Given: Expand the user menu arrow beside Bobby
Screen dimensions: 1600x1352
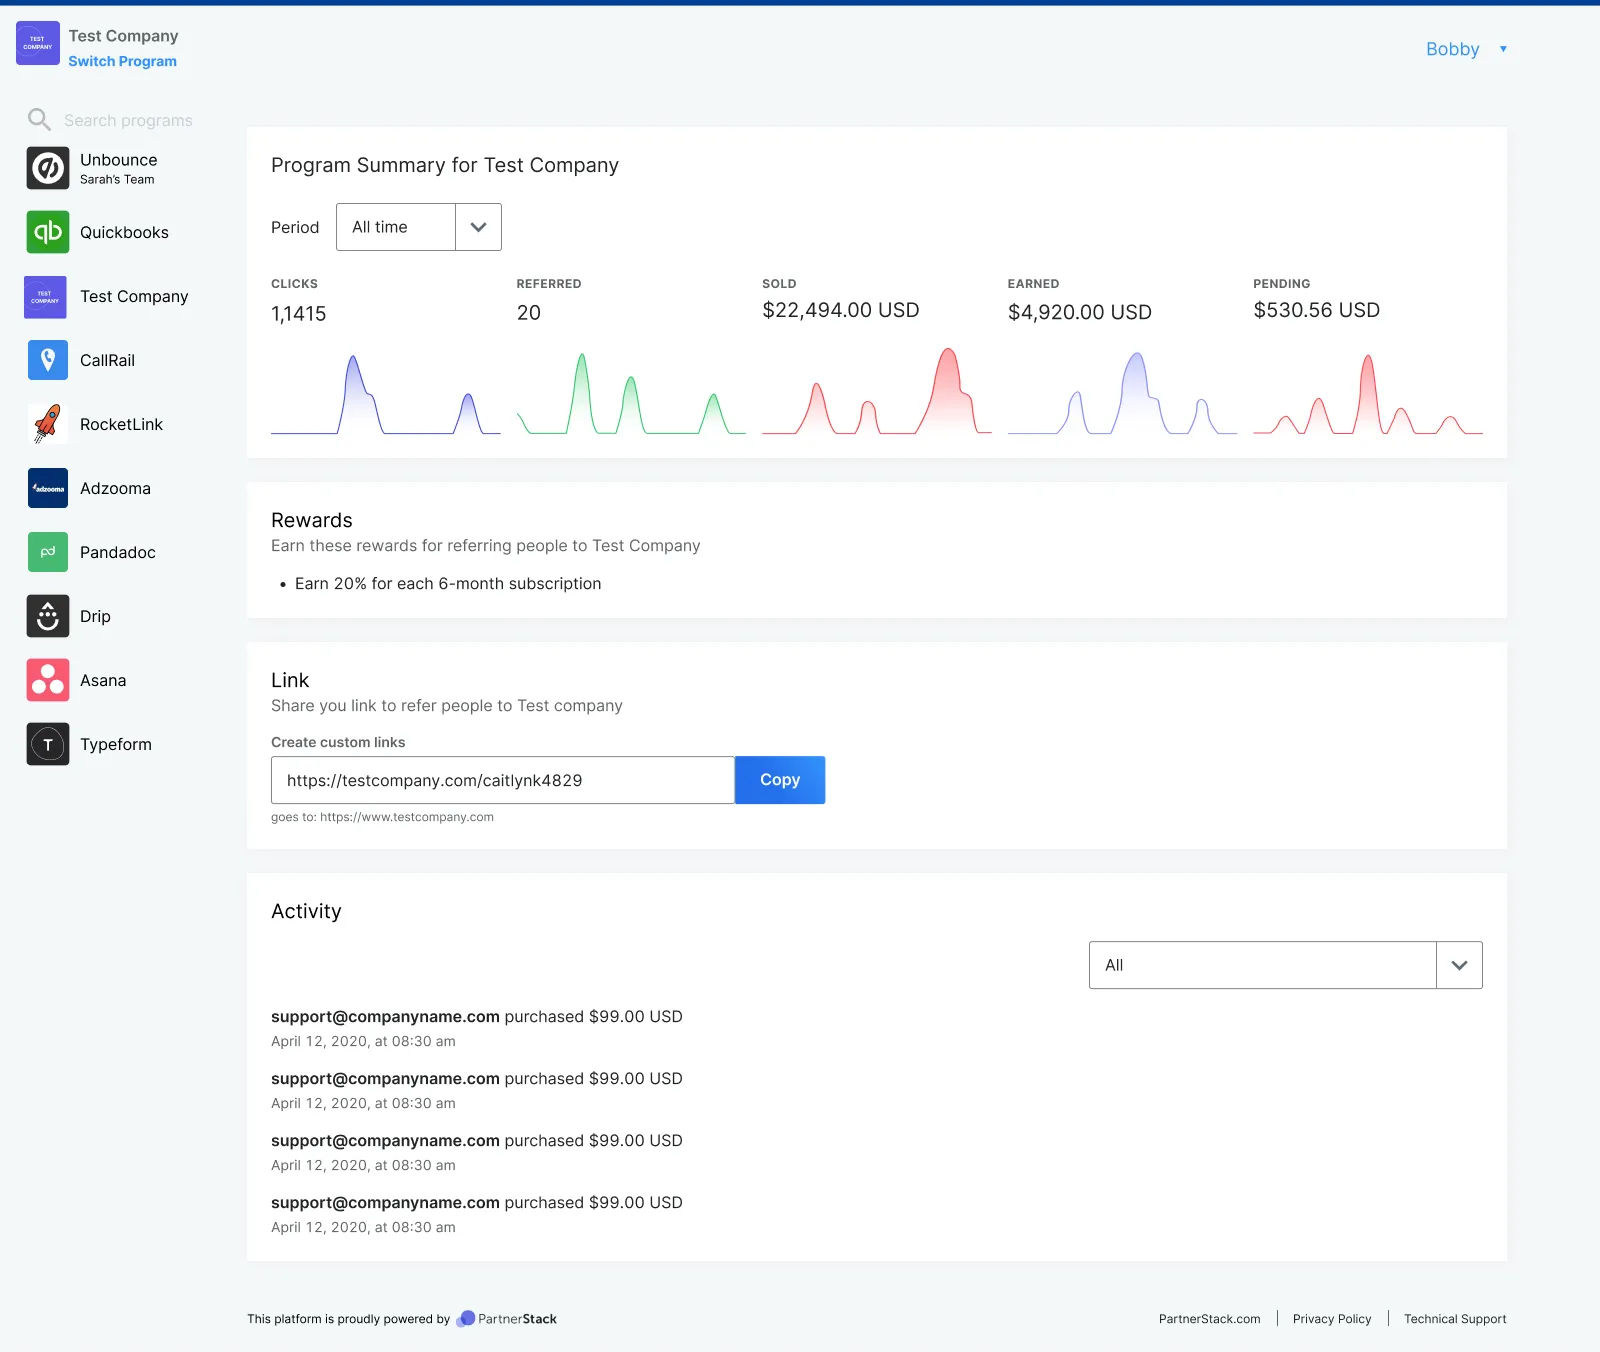Looking at the screenshot, I should point(1503,49).
